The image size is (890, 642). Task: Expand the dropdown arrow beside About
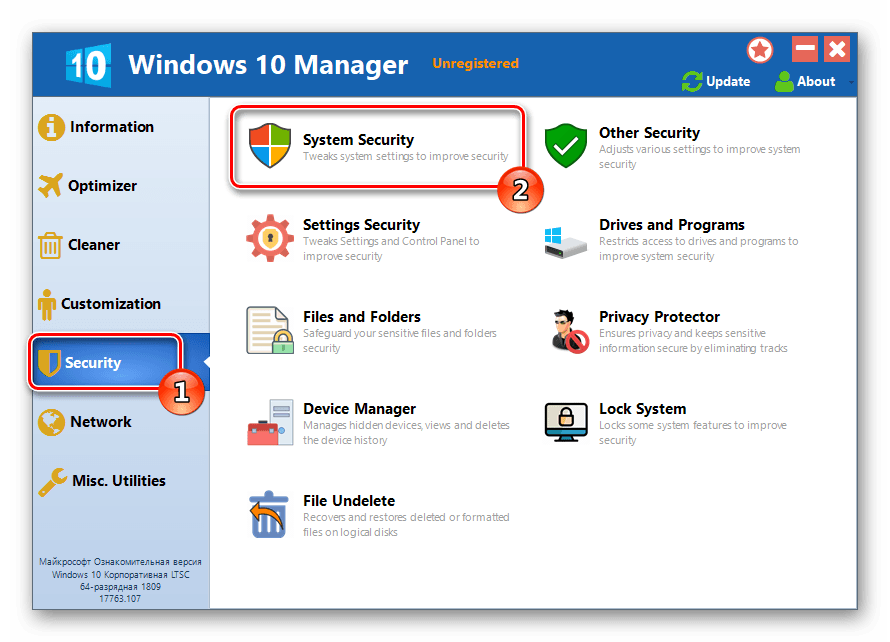(851, 82)
